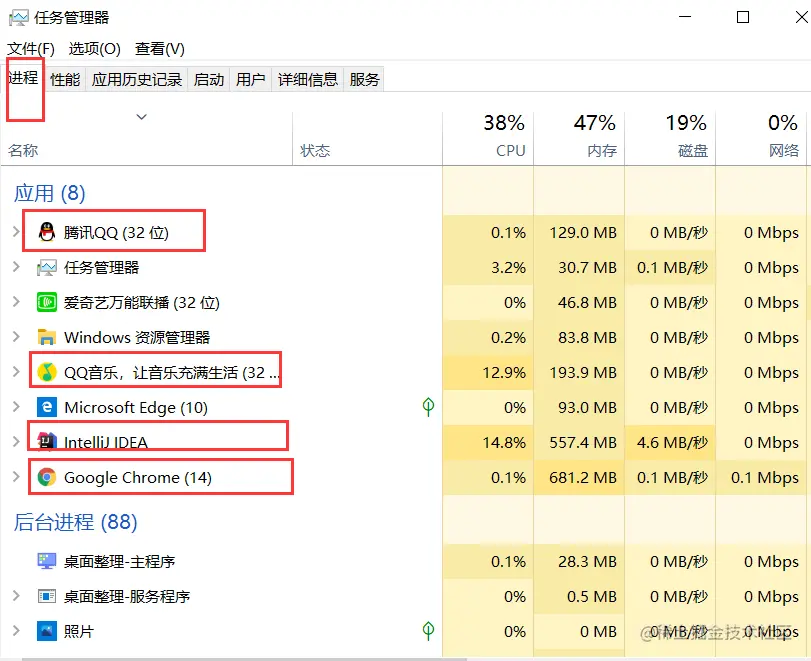
Task: Click the 12.9% CPU value
Action: pyautogui.click(x=504, y=372)
